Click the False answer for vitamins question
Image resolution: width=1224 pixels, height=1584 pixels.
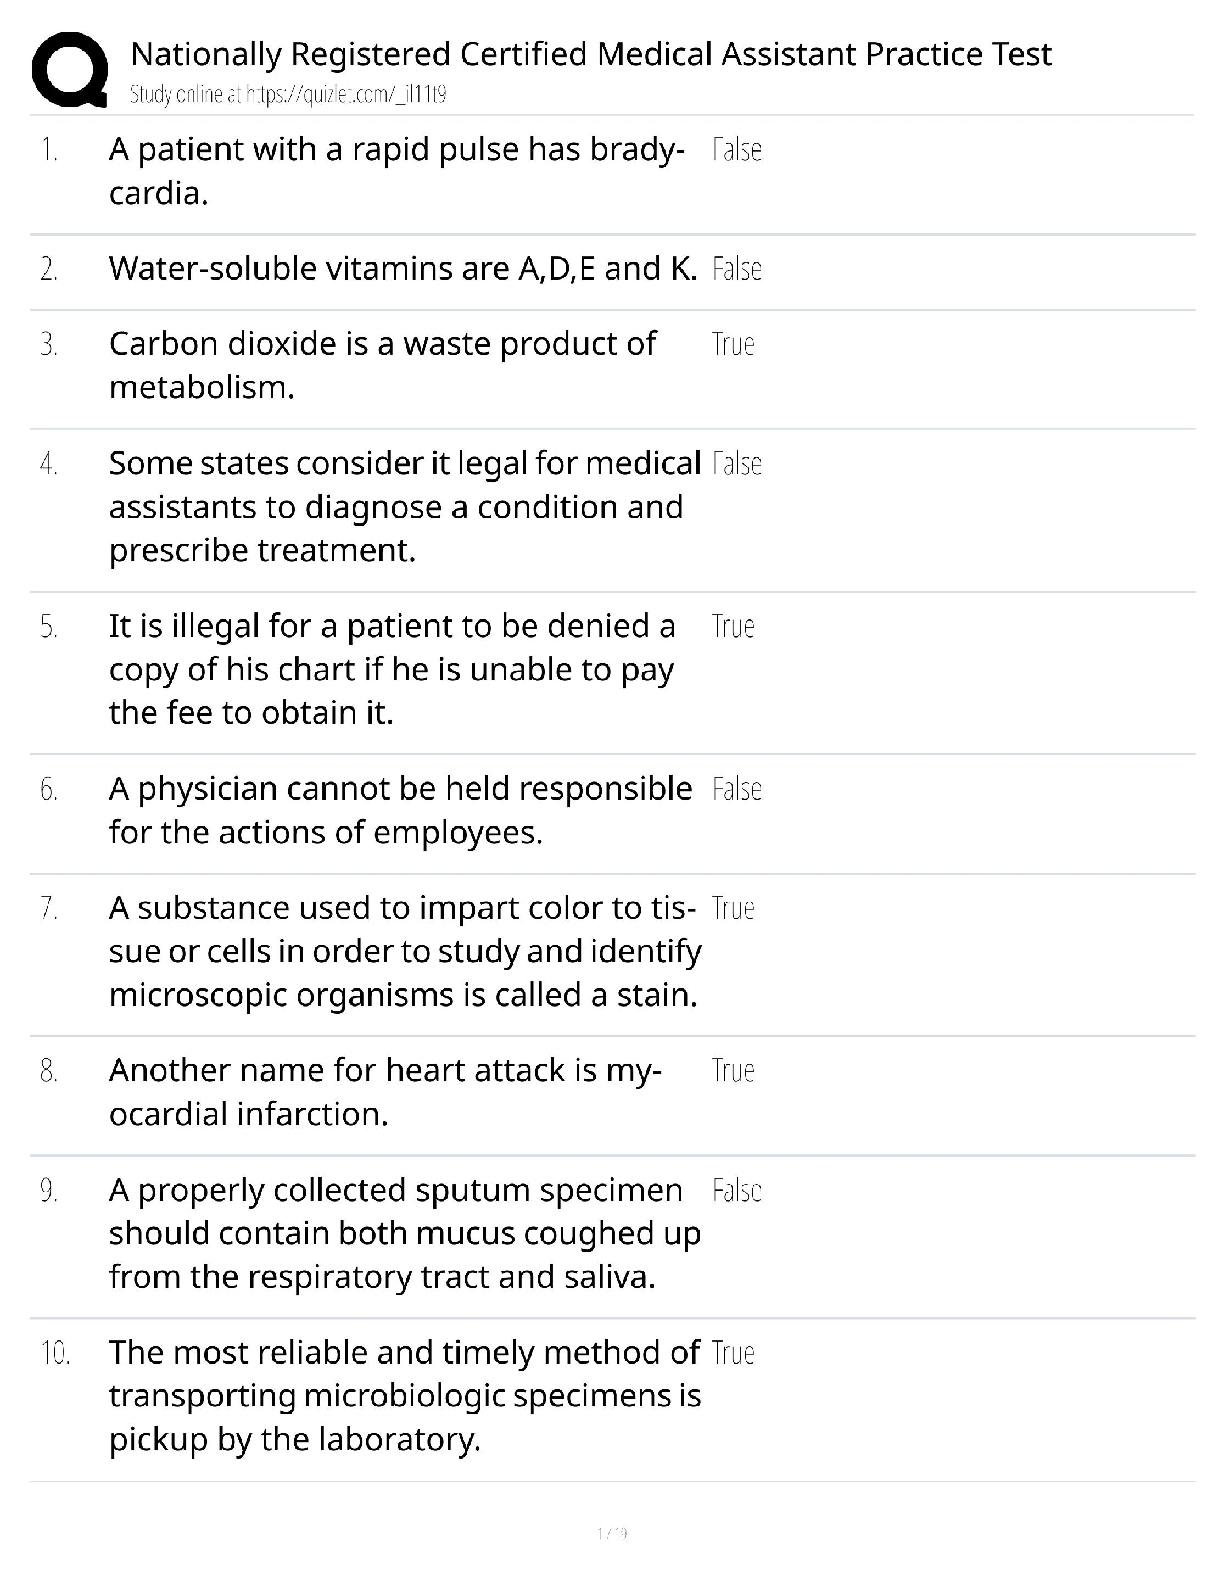[737, 269]
